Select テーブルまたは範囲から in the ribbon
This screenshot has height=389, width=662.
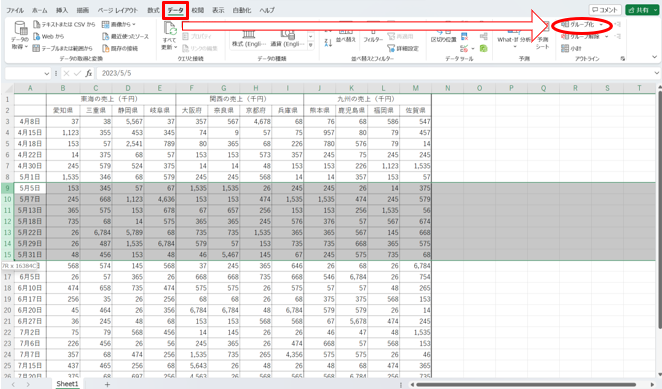pyautogui.click(x=62, y=48)
